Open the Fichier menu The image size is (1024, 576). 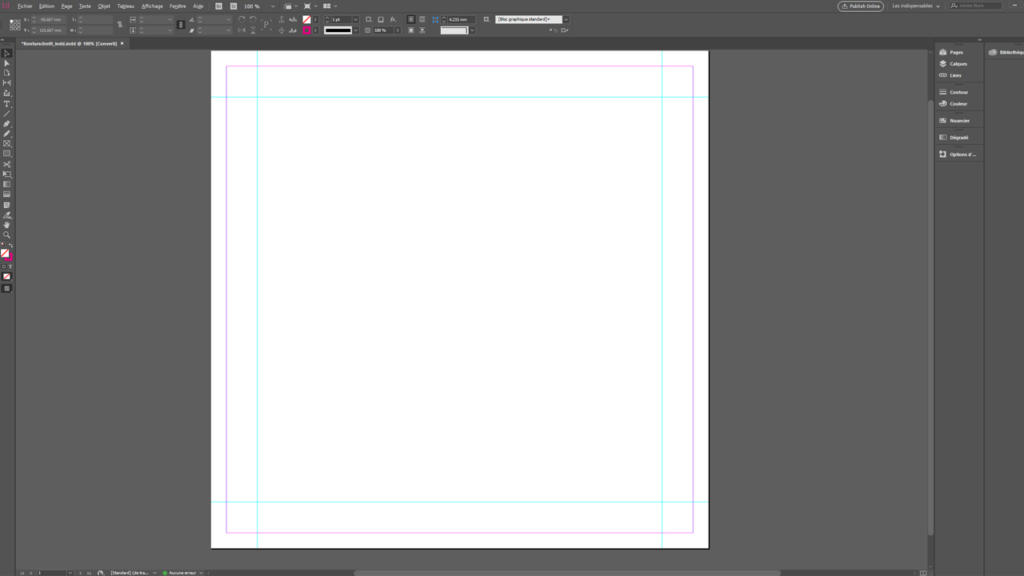tap(25, 6)
